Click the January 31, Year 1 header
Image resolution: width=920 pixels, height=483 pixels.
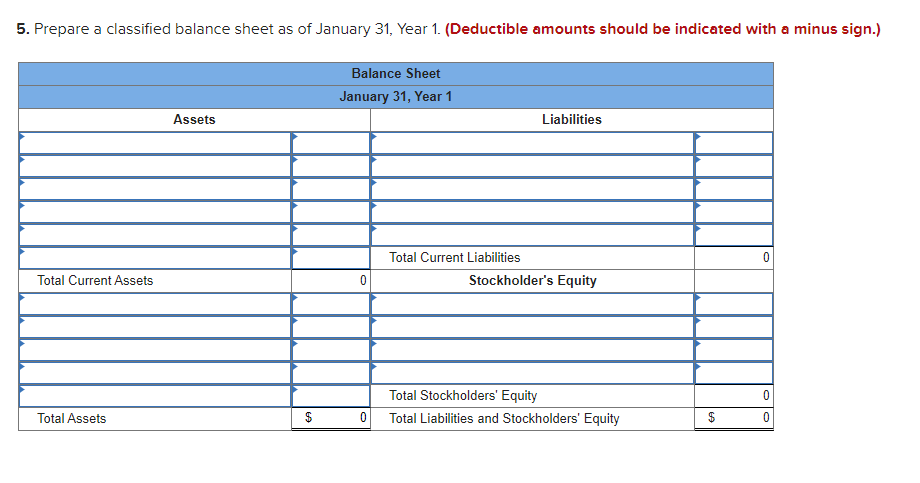[x=396, y=97]
